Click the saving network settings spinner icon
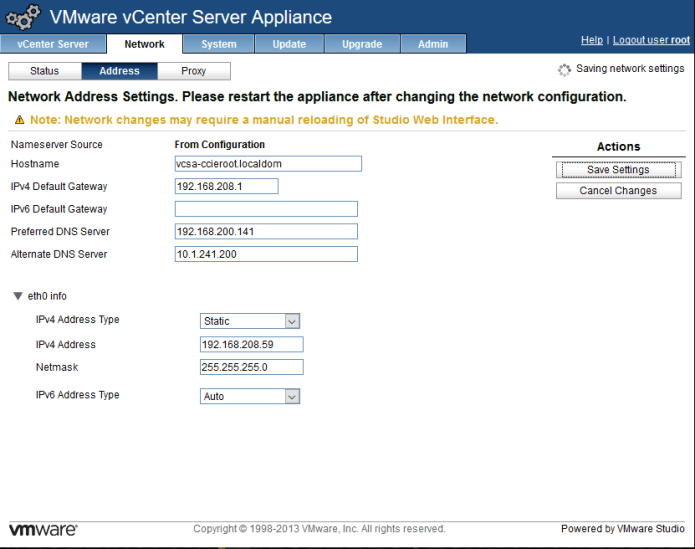695x549 pixels. [564, 70]
